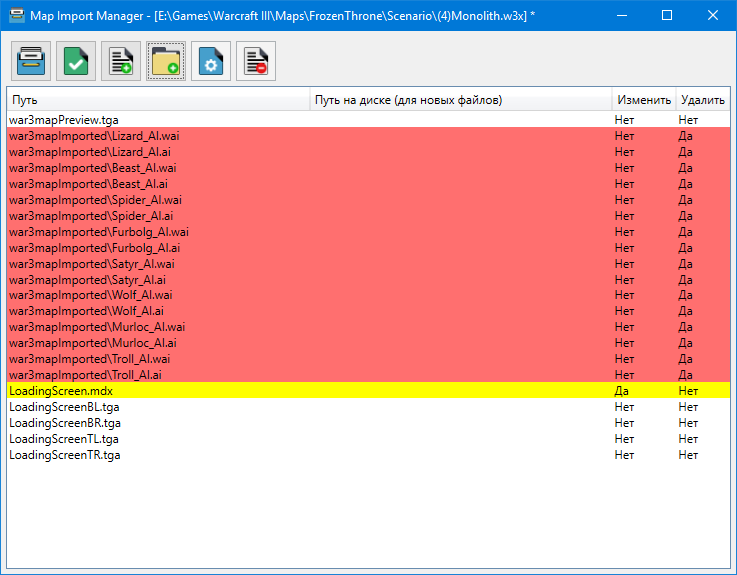Select the war3mapPreview.tga row
Screen dimensions: 737x575
click(x=368, y=120)
